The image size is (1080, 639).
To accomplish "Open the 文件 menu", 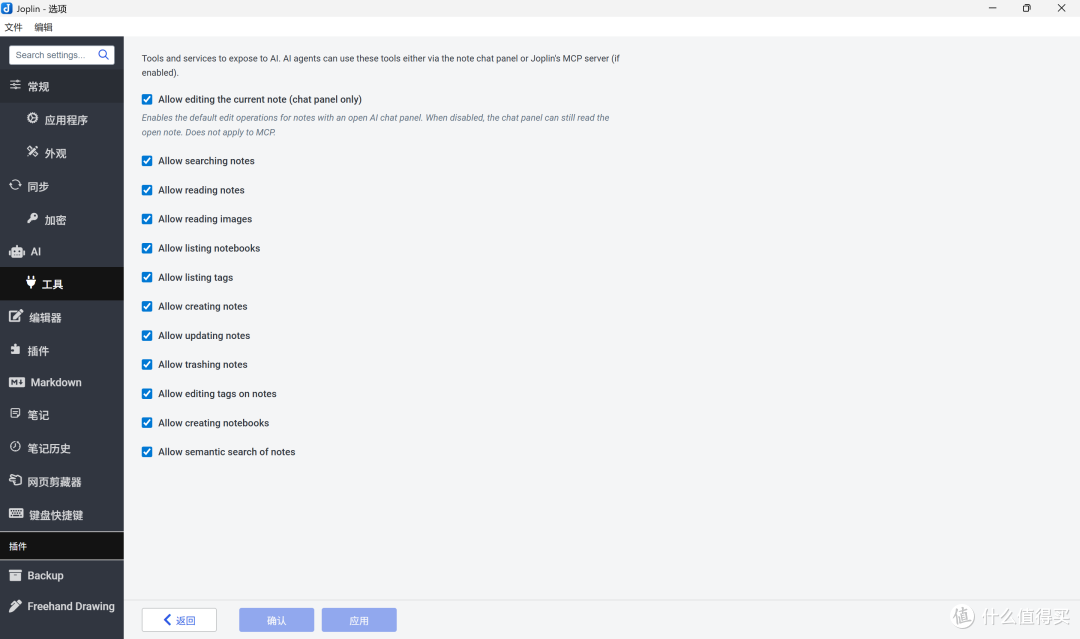I will 14,27.
